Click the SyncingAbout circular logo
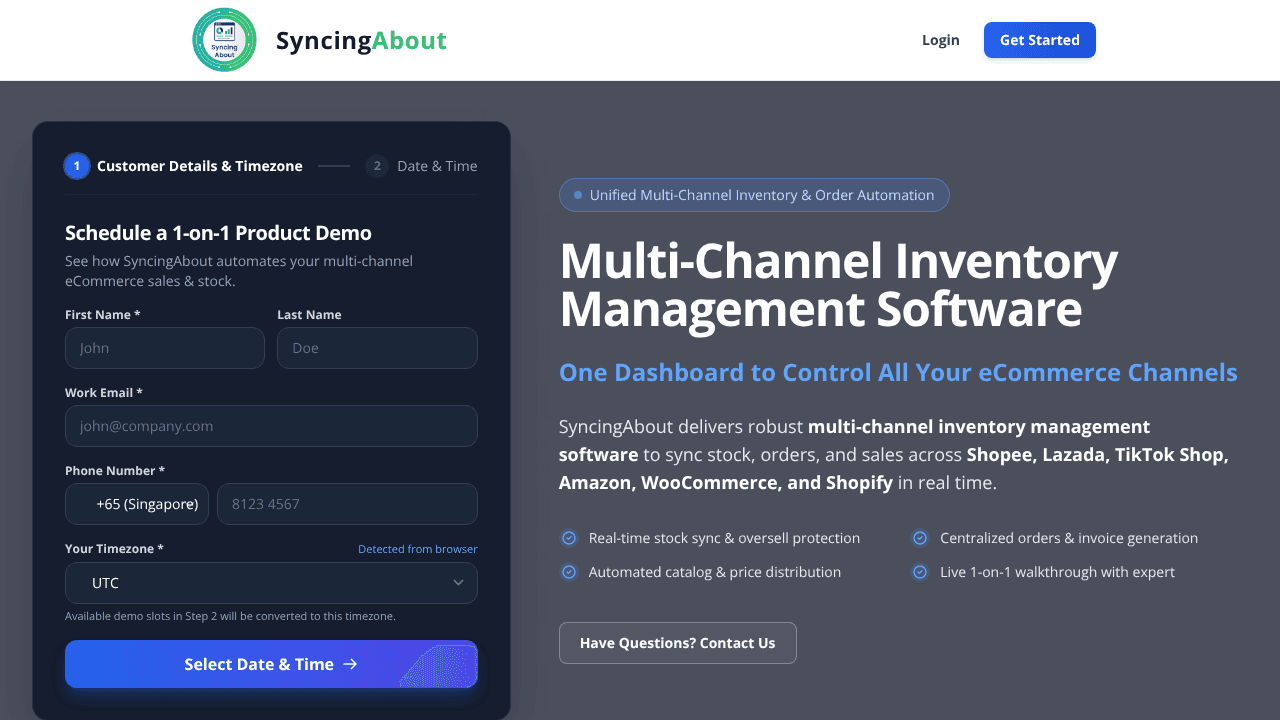 click(224, 40)
